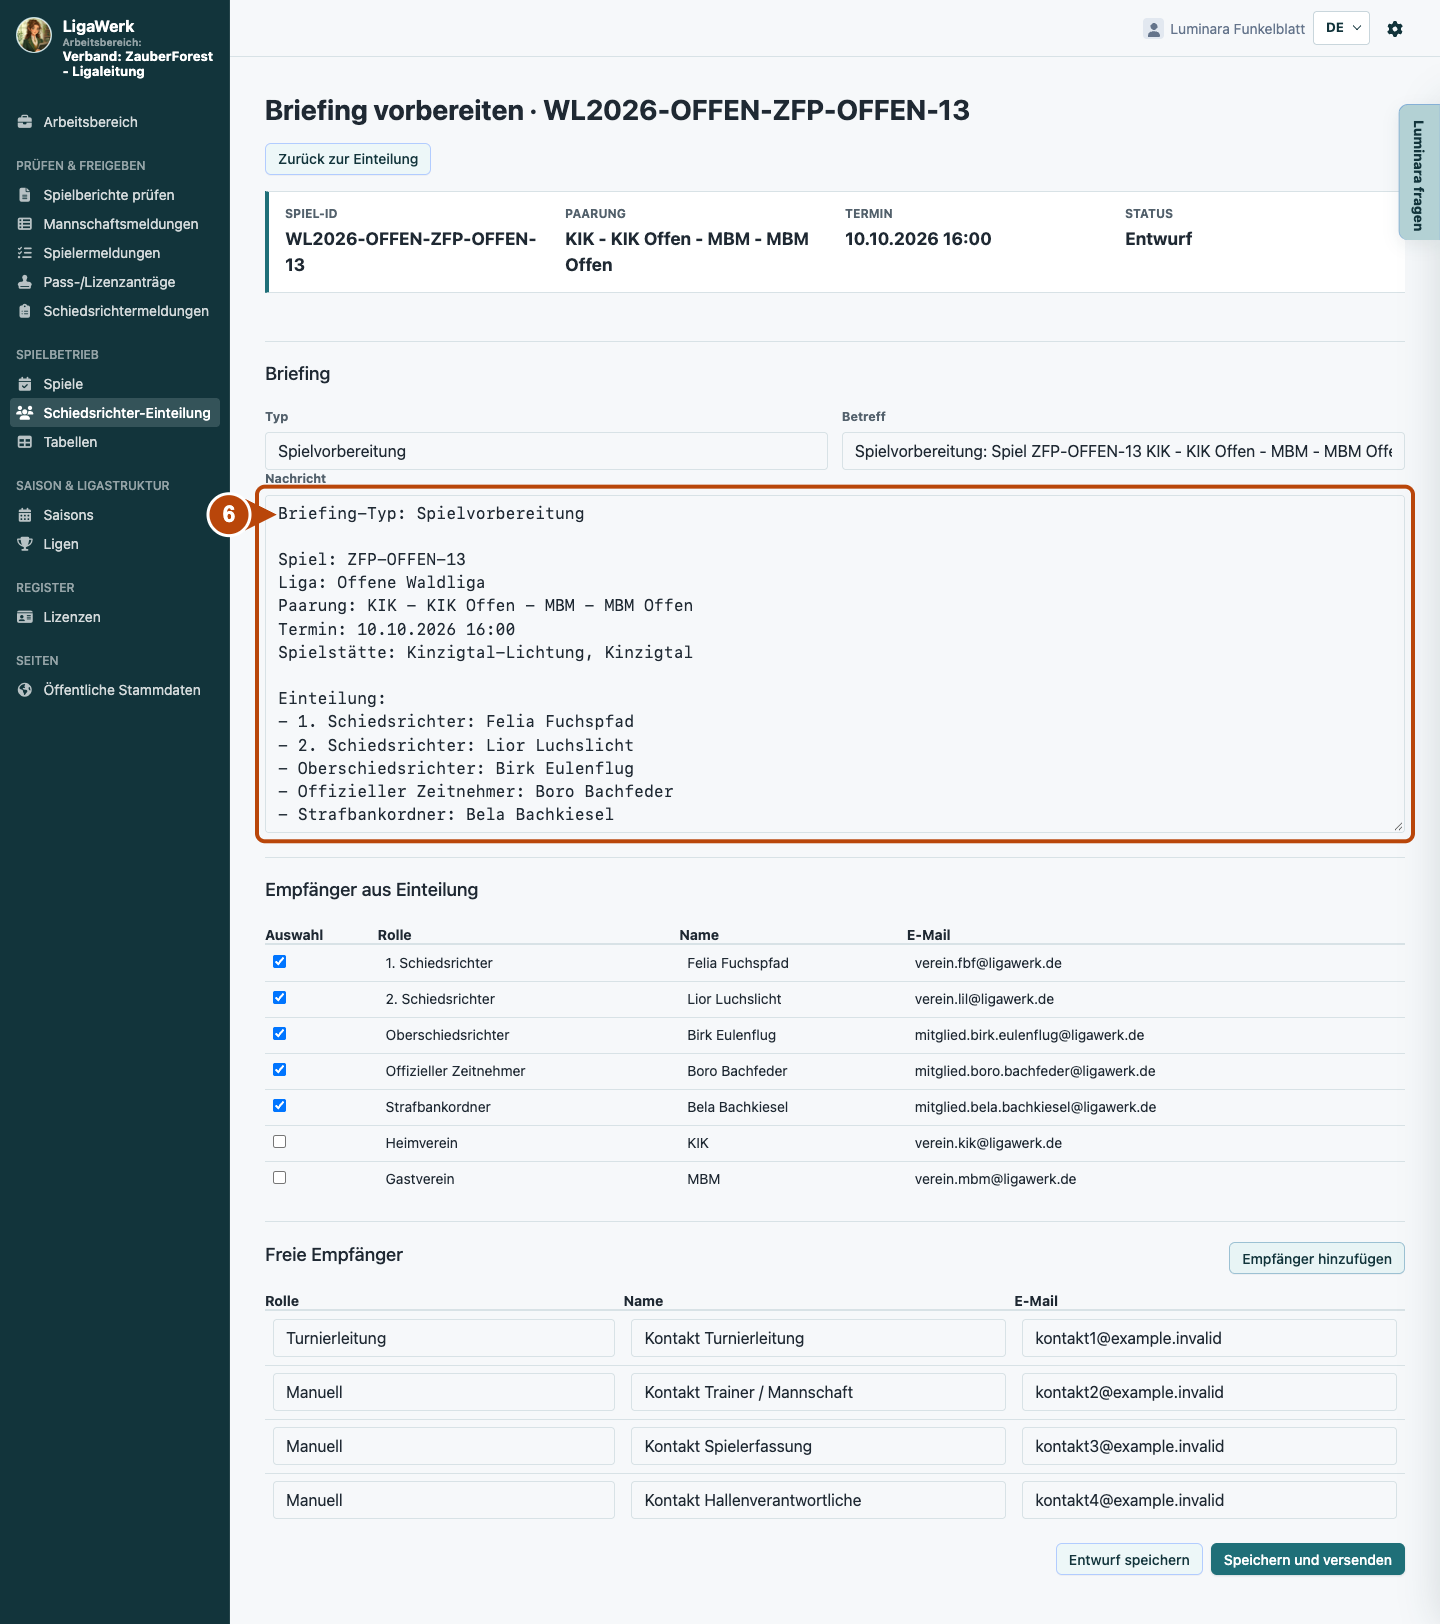1440x1624 pixels.
Task: Click the Betreff input field
Action: pyautogui.click(x=1123, y=451)
